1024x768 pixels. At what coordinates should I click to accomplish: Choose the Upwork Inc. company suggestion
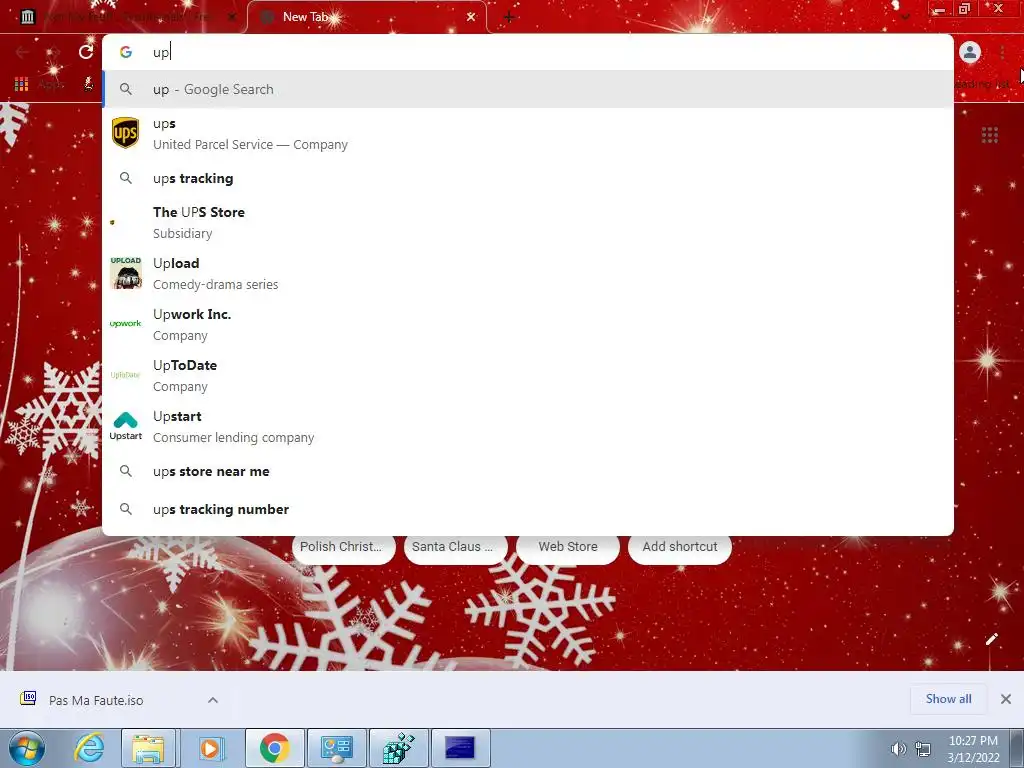pyautogui.click(x=528, y=325)
